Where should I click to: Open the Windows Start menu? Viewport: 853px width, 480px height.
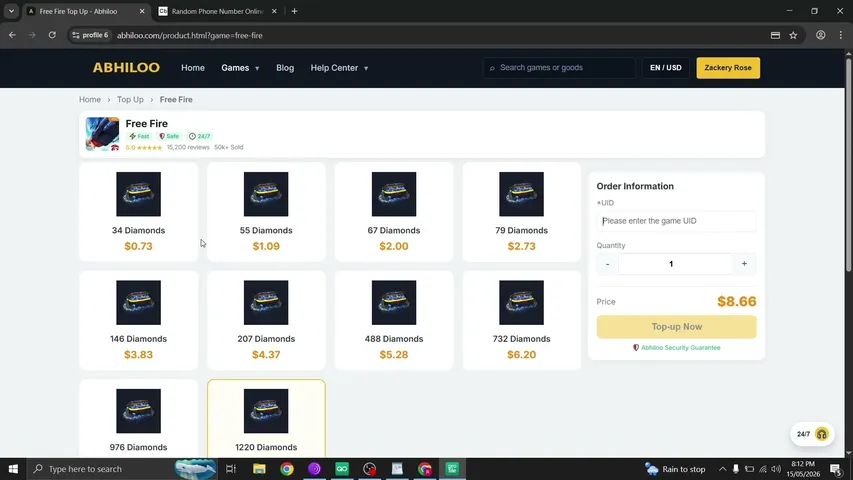(13, 469)
